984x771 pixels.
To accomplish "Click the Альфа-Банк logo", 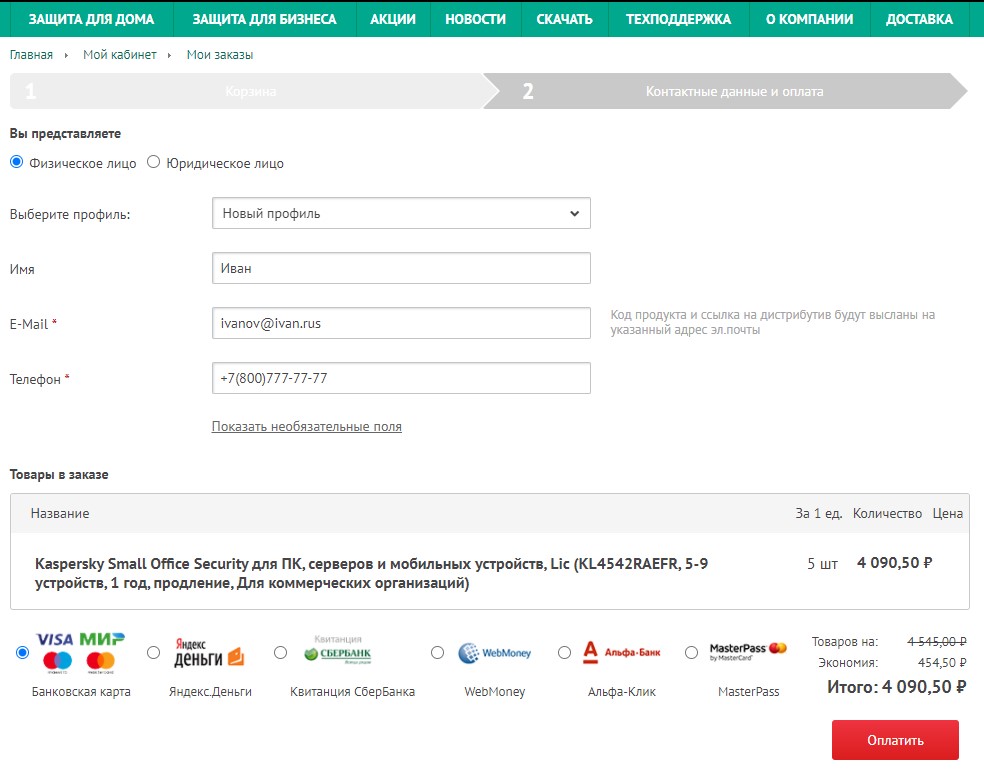I will point(622,652).
